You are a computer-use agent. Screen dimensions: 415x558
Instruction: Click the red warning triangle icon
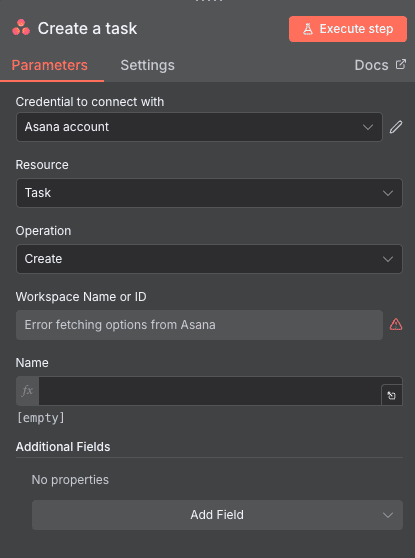396,325
